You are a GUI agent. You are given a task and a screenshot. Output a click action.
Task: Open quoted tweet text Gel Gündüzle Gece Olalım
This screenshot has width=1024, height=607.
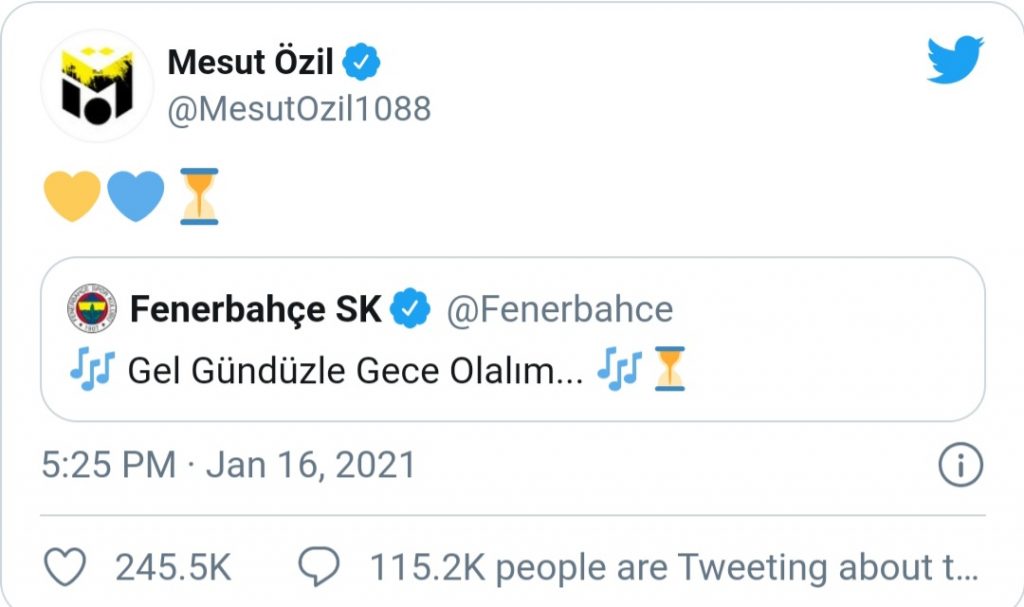355,370
